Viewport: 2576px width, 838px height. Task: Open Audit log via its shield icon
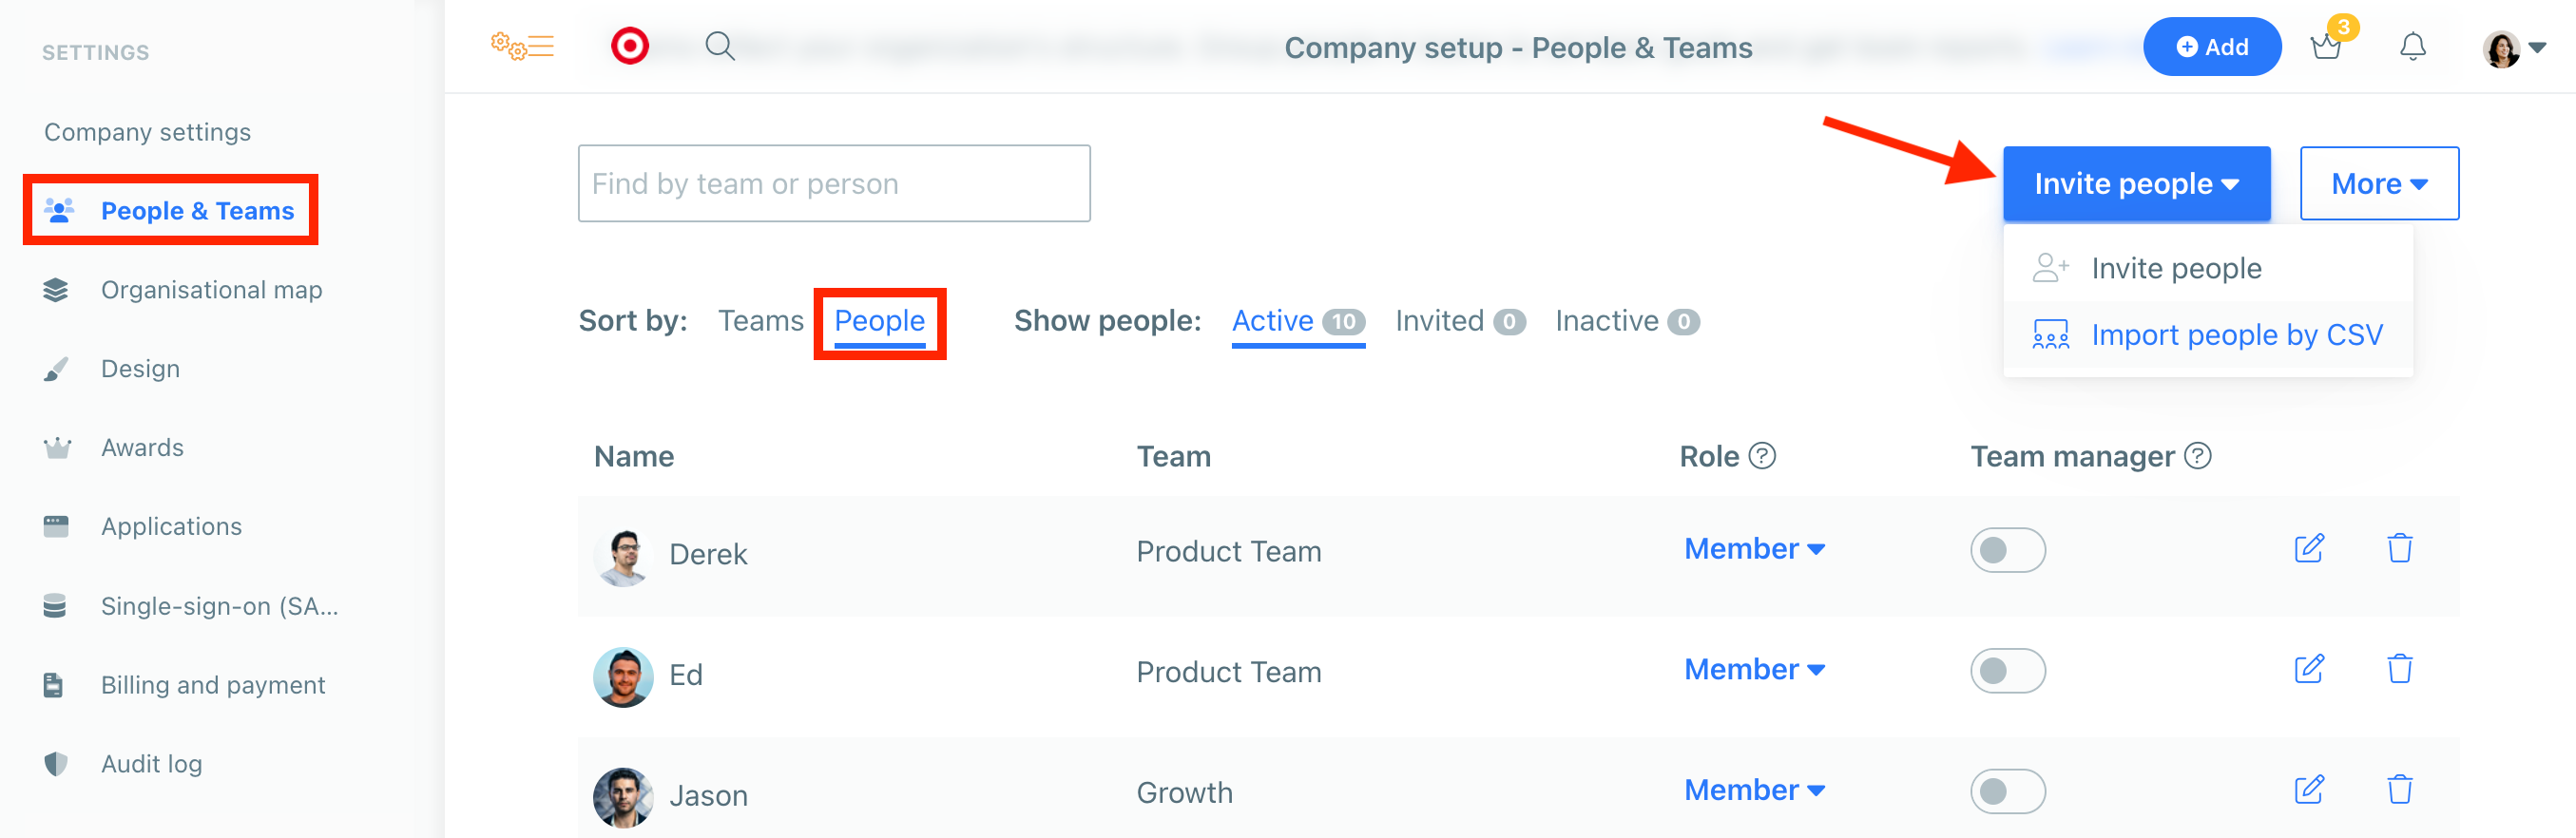pos(57,763)
